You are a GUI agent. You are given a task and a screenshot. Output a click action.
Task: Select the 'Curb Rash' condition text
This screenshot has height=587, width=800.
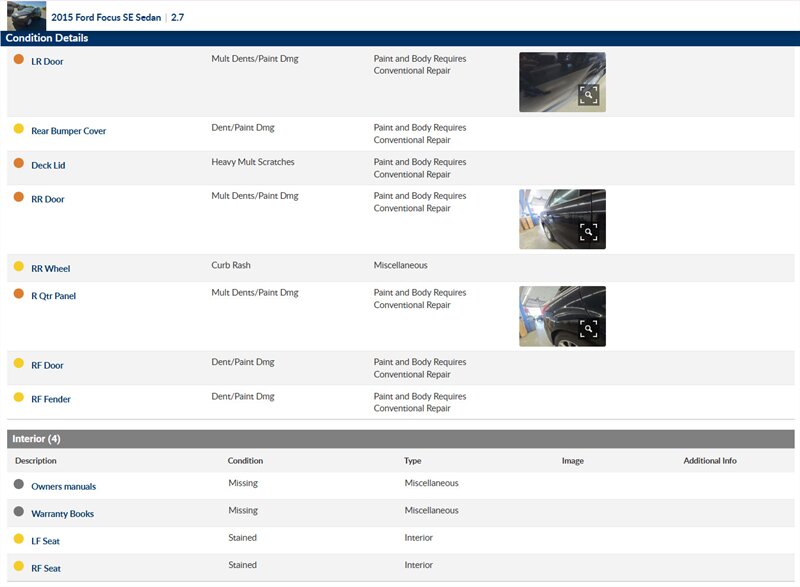coord(231,265)
